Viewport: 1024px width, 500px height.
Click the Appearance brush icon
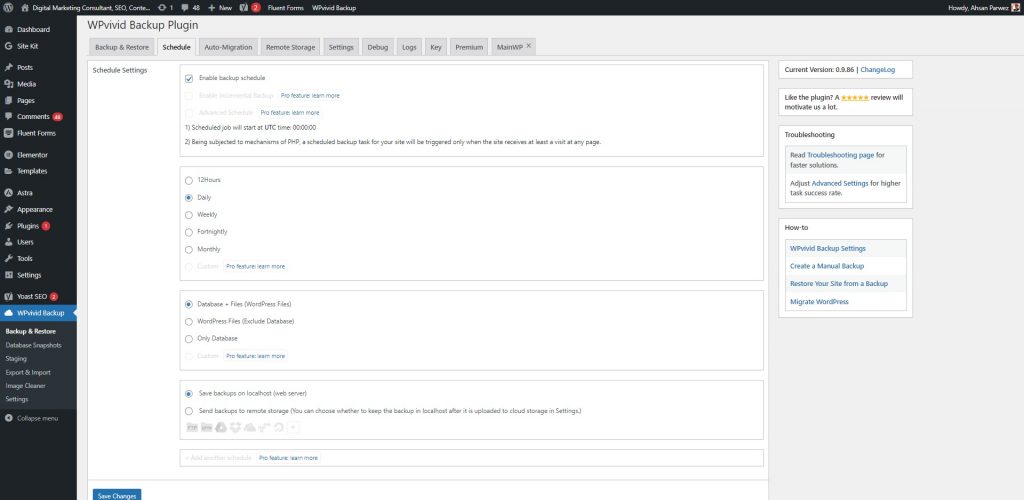8,210
